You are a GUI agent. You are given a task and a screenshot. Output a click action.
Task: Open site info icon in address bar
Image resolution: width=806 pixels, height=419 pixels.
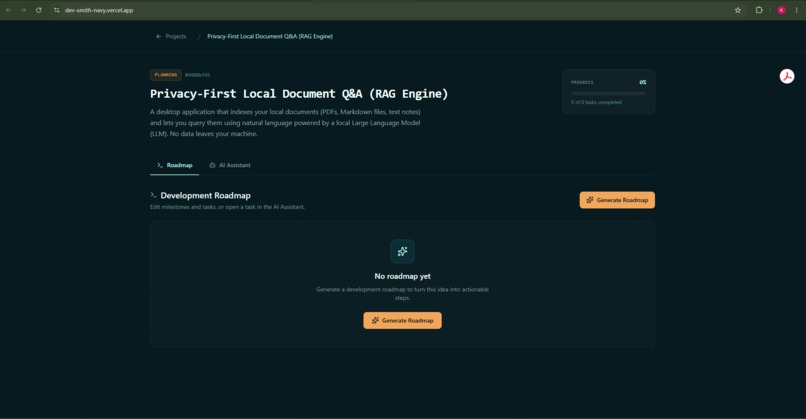pos(57,10)
